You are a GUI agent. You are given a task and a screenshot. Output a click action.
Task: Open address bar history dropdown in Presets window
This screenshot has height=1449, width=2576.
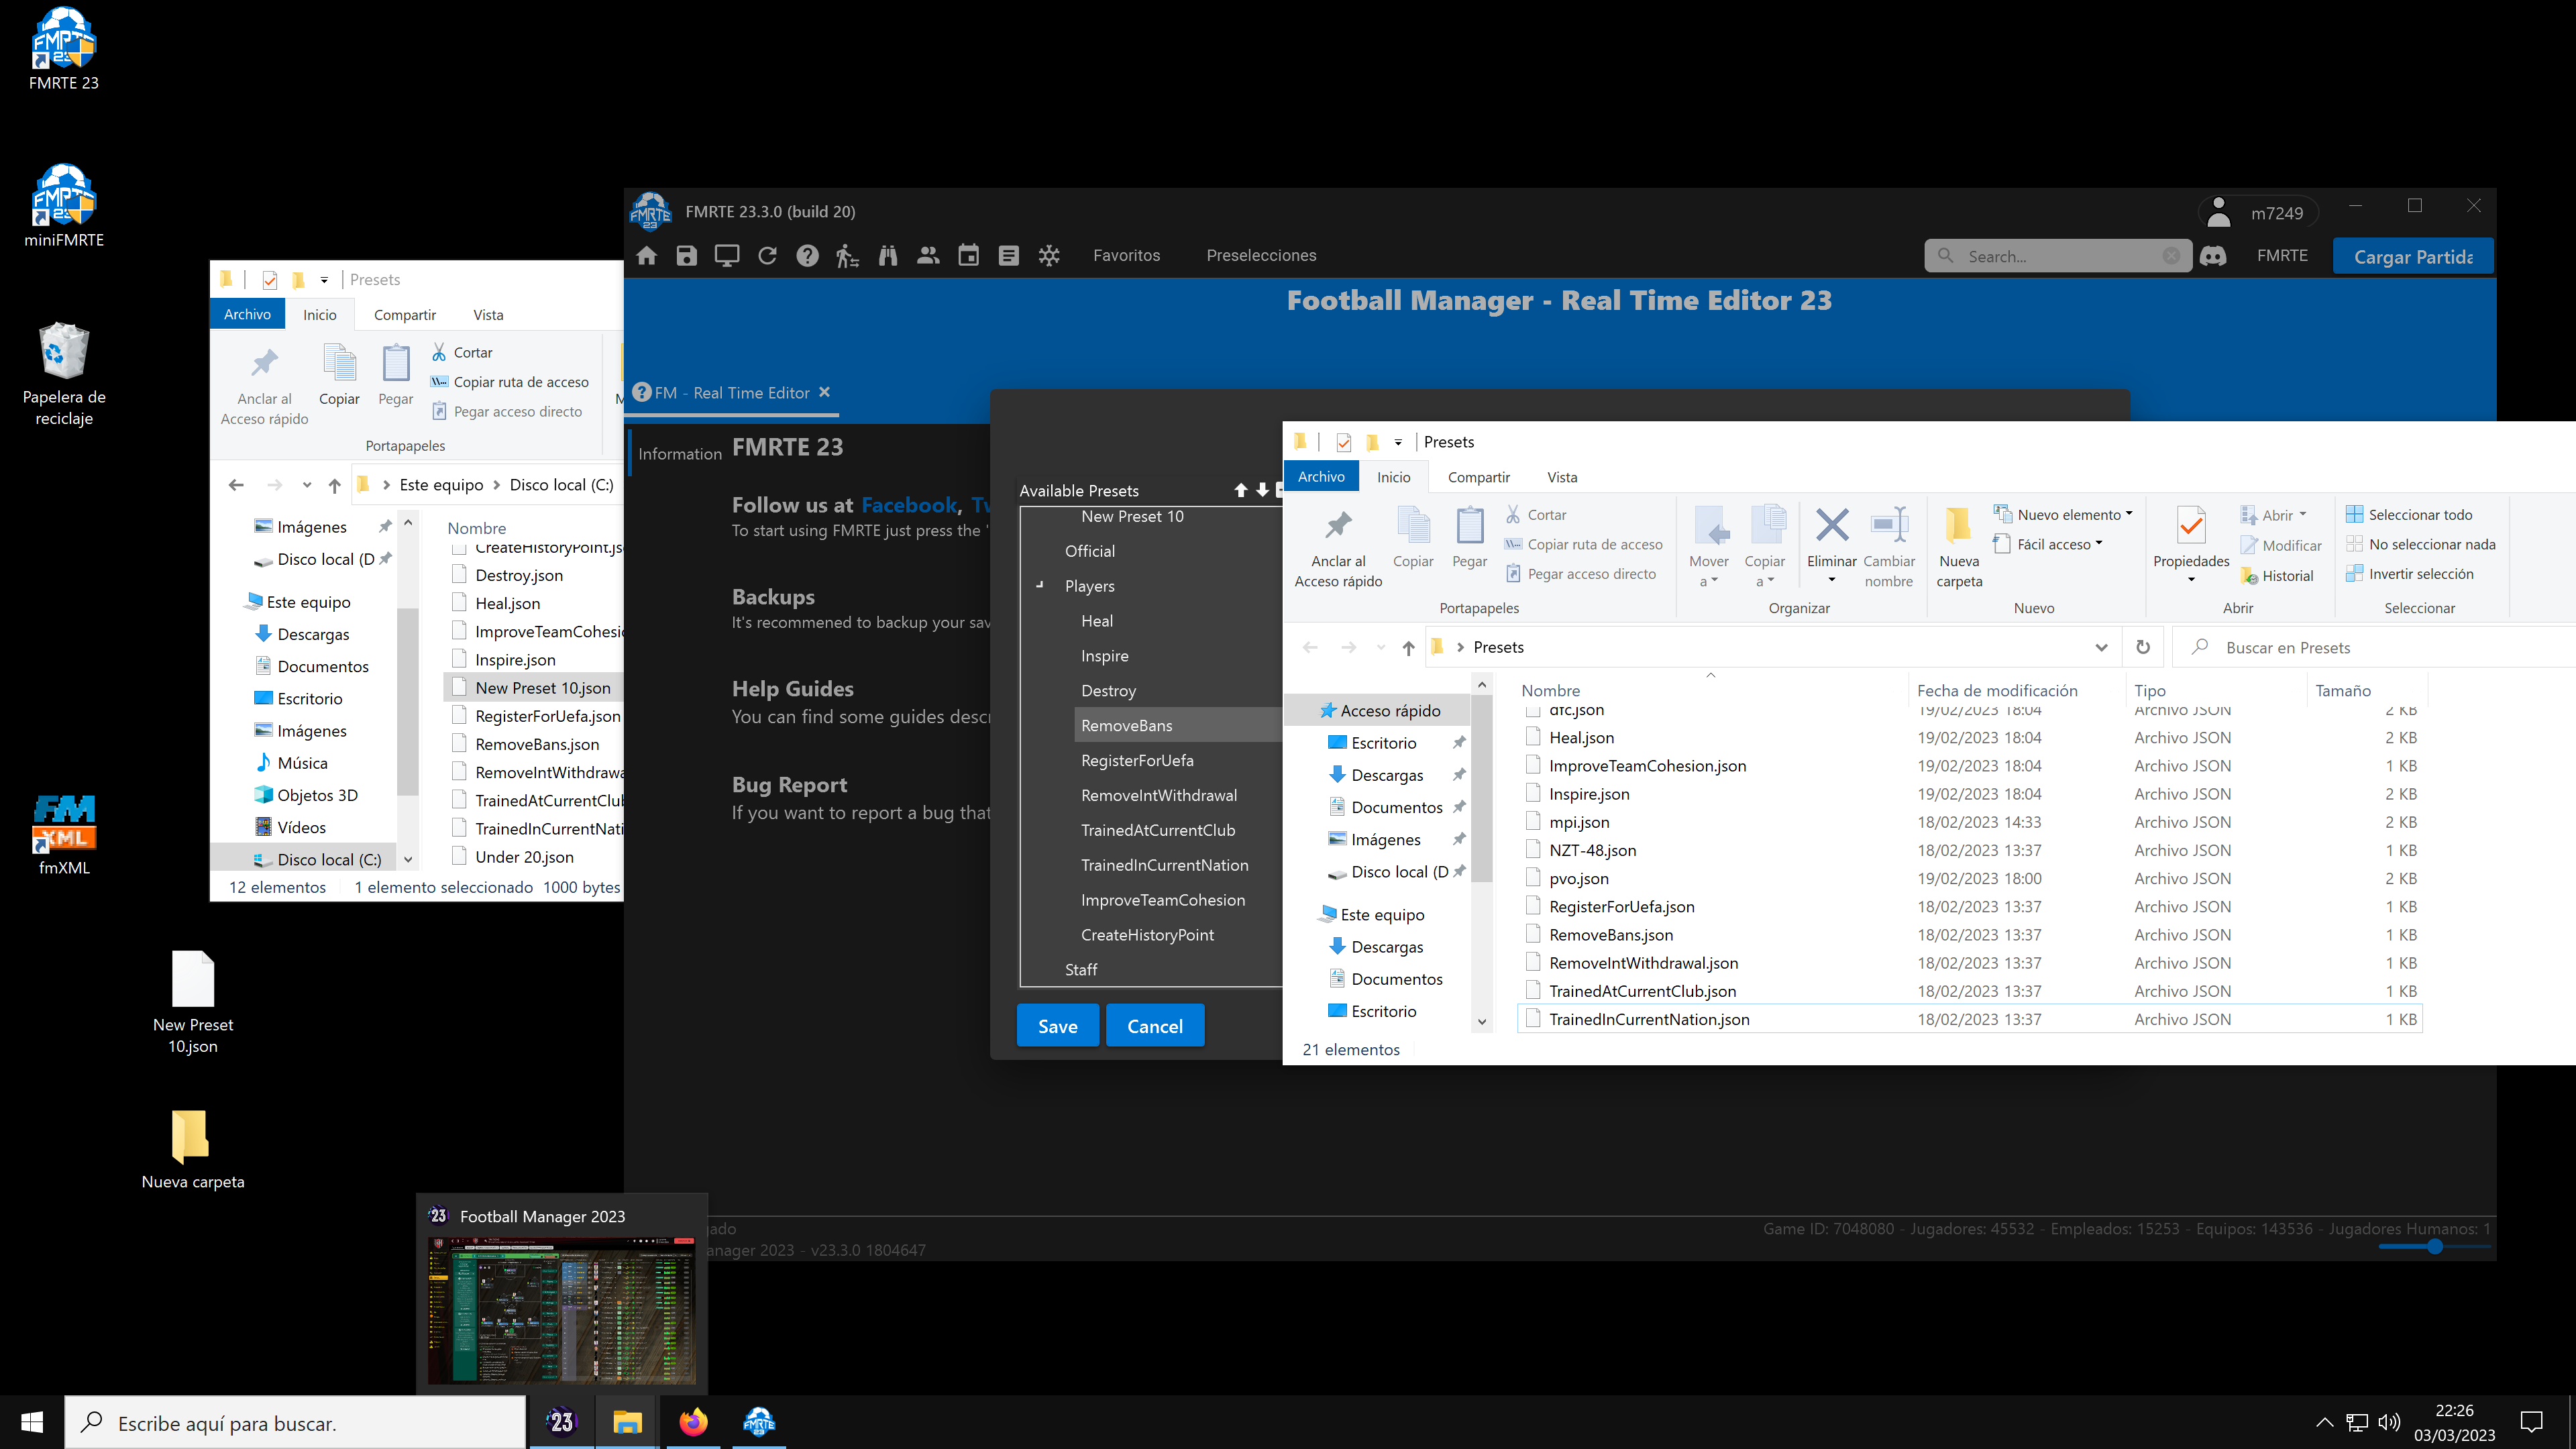2101,647
